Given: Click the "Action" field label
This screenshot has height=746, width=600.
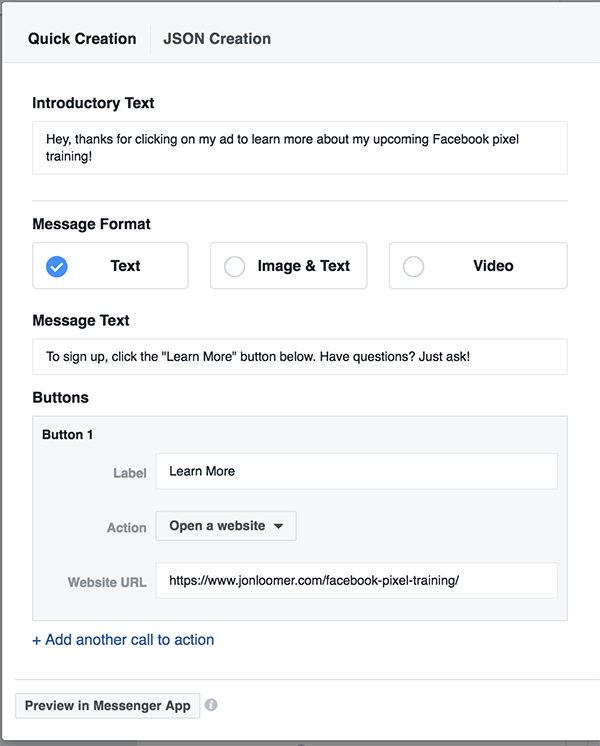Looking at the screenshot, I should 127,527.
